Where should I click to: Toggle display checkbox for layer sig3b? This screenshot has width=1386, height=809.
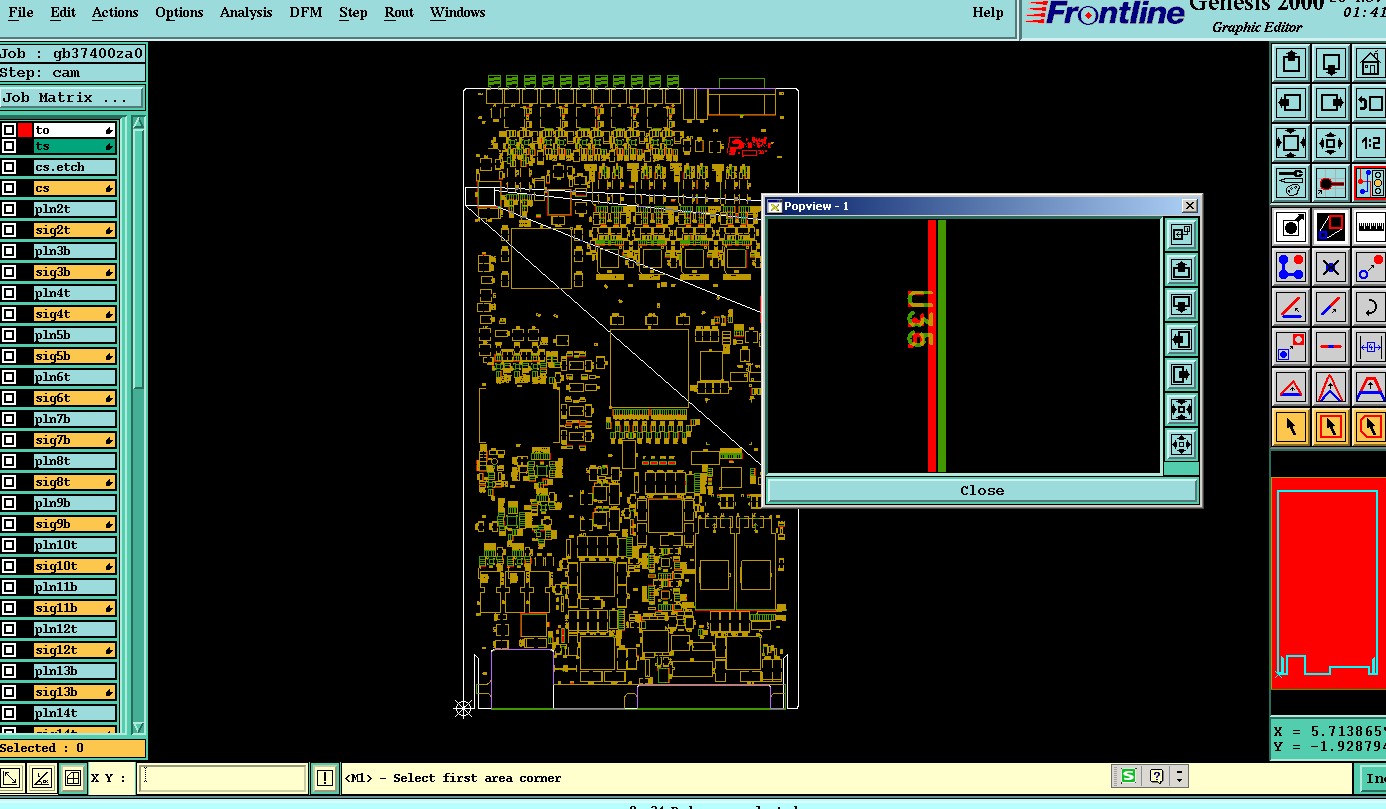click(x=9, y=272)
